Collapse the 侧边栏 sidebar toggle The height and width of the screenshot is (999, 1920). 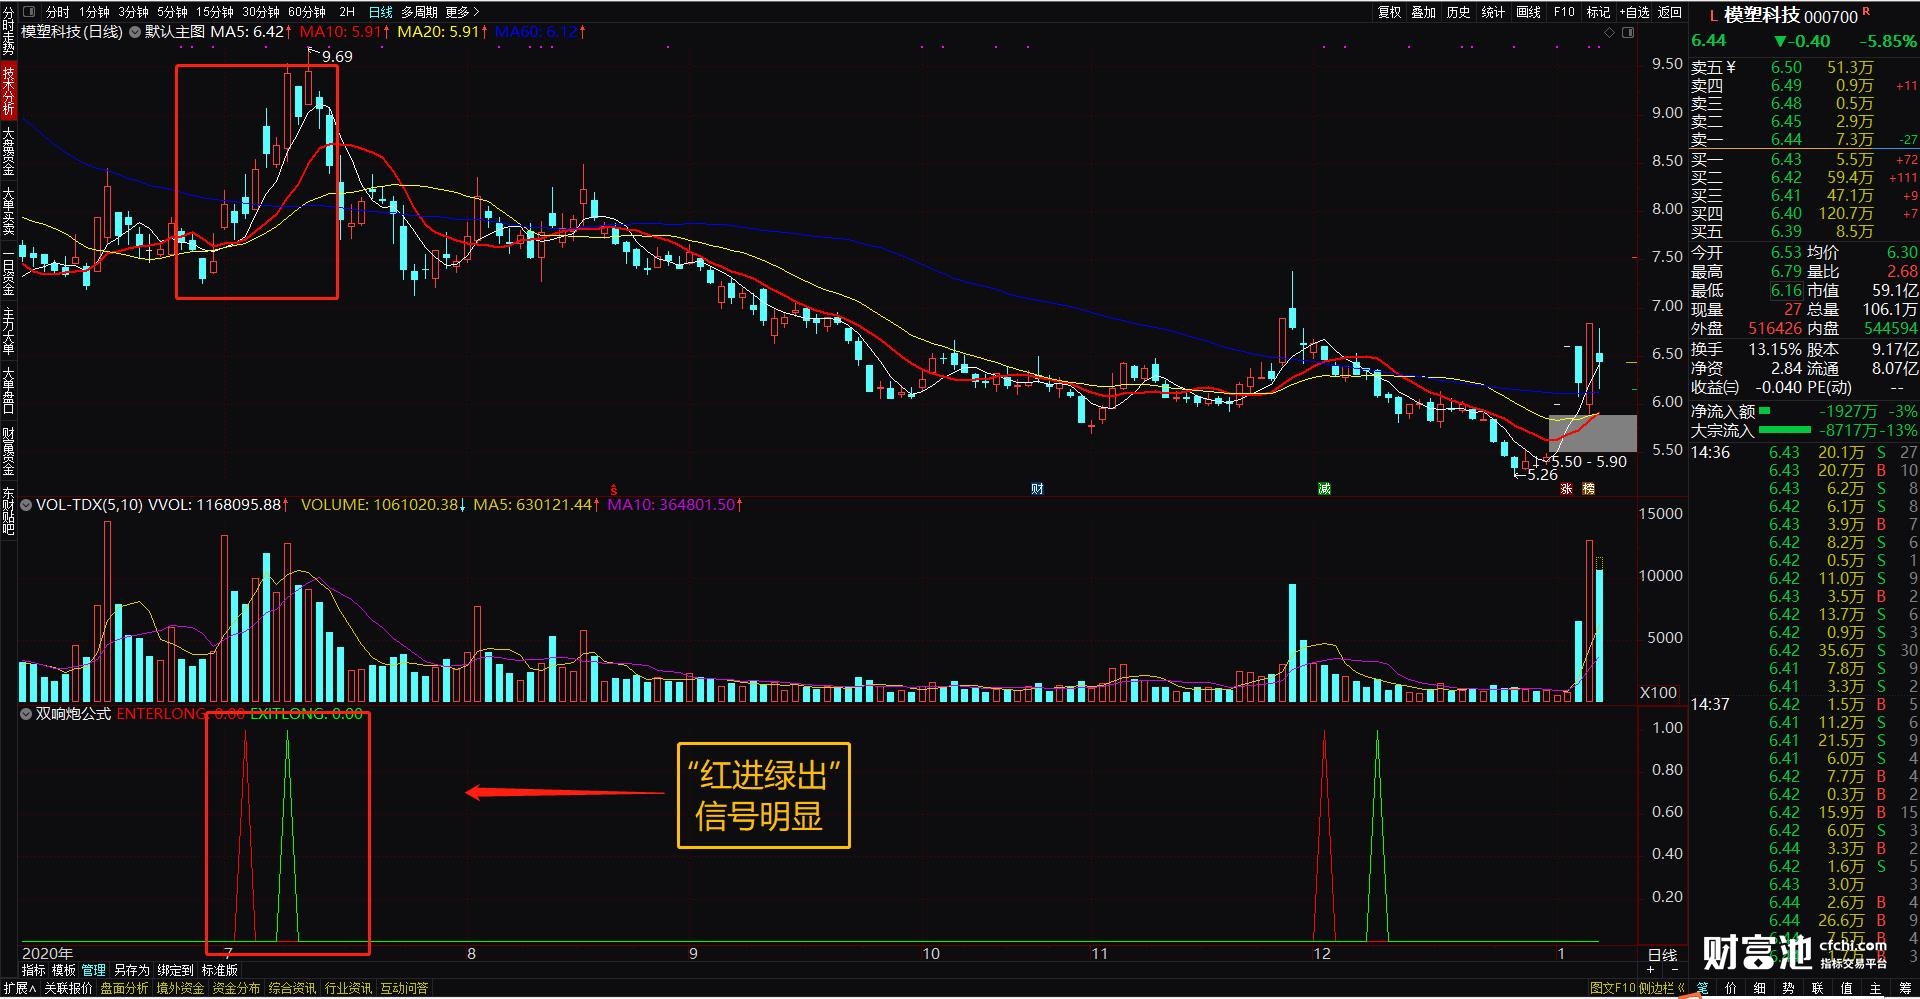coord(1663,988)
